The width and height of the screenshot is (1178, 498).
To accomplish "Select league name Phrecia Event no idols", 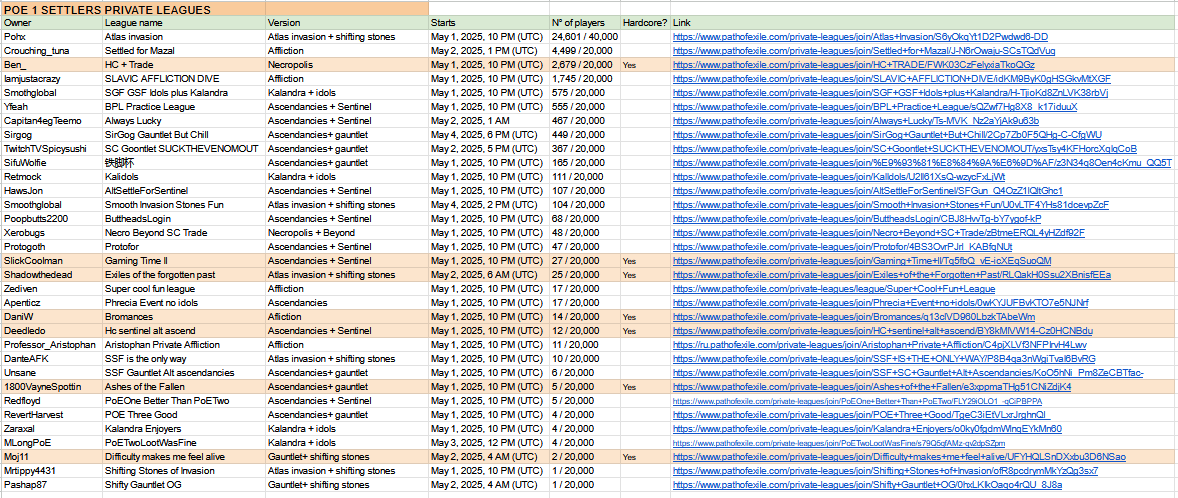I will click(184, 303).
